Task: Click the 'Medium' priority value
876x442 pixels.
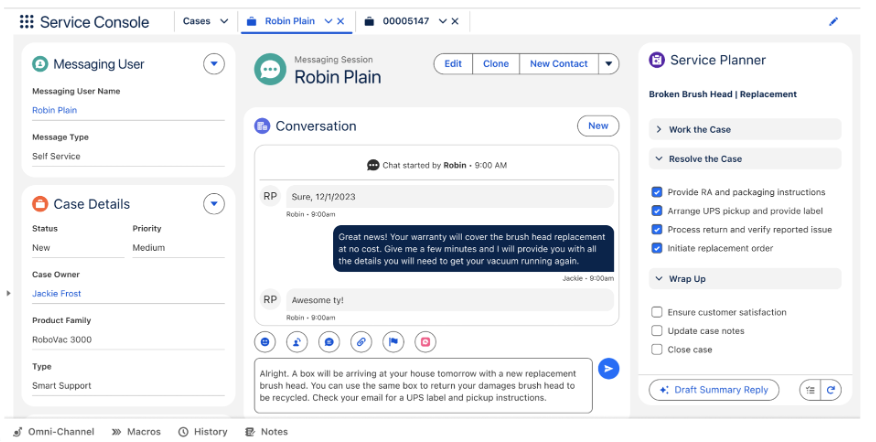Action: (149, 248)
